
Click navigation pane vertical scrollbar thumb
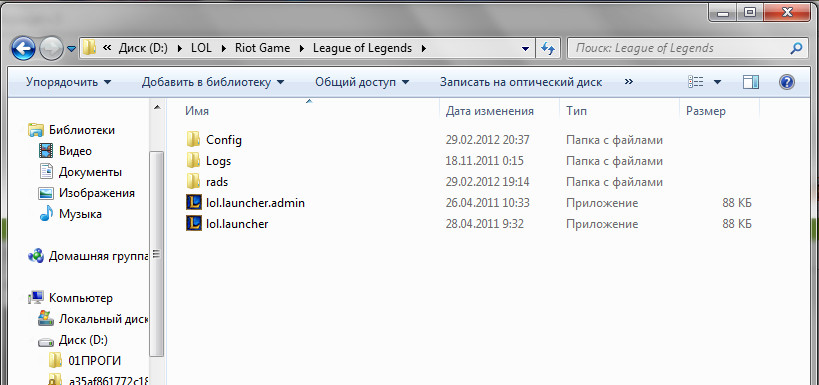coord(157,255)
